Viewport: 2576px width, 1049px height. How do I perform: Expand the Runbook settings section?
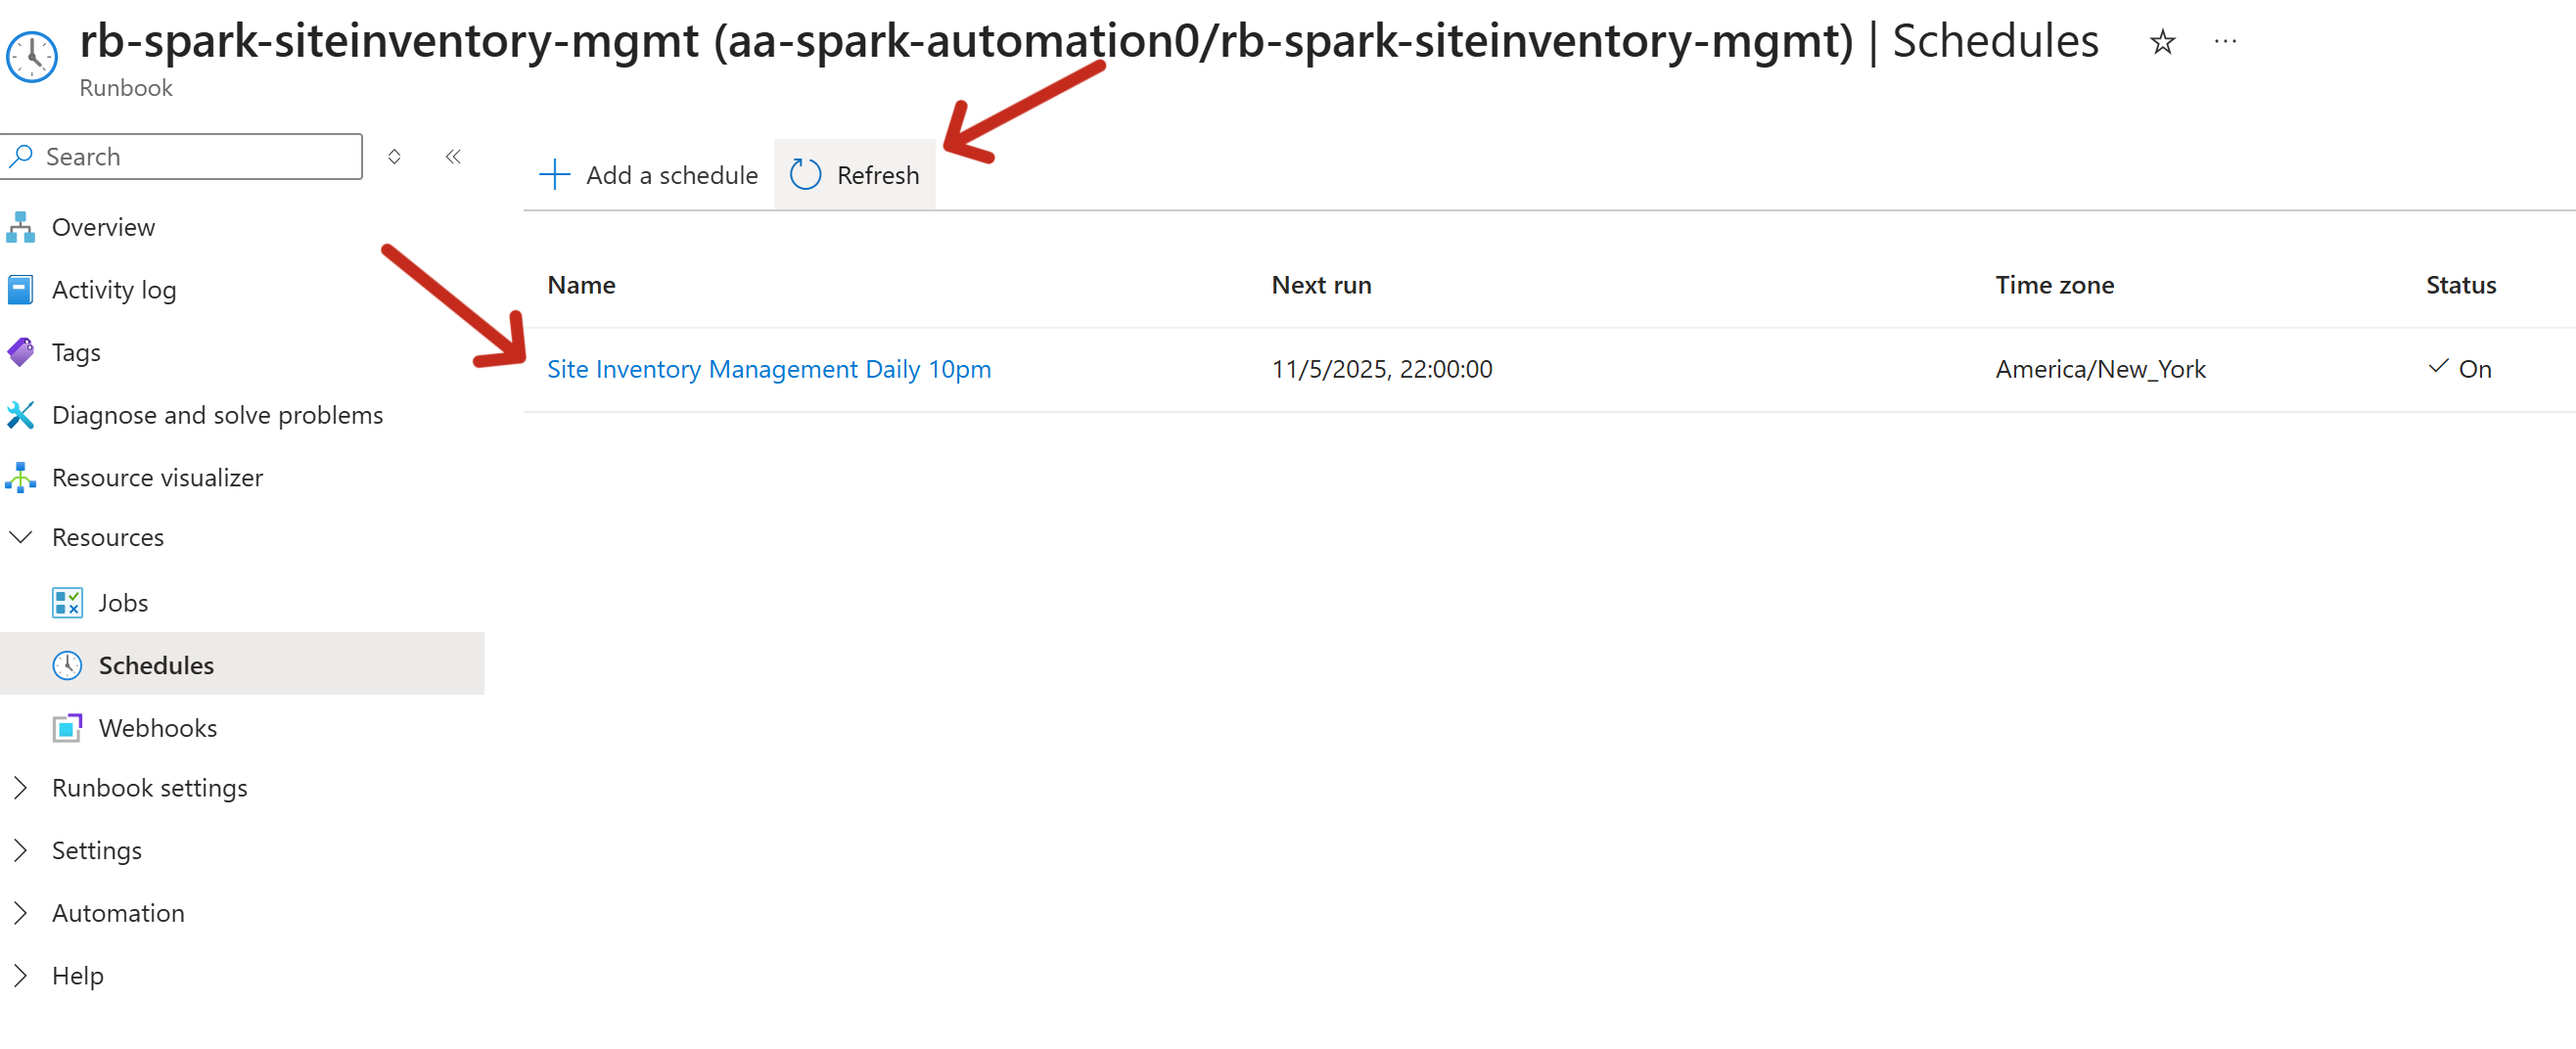tap(21, 788)
